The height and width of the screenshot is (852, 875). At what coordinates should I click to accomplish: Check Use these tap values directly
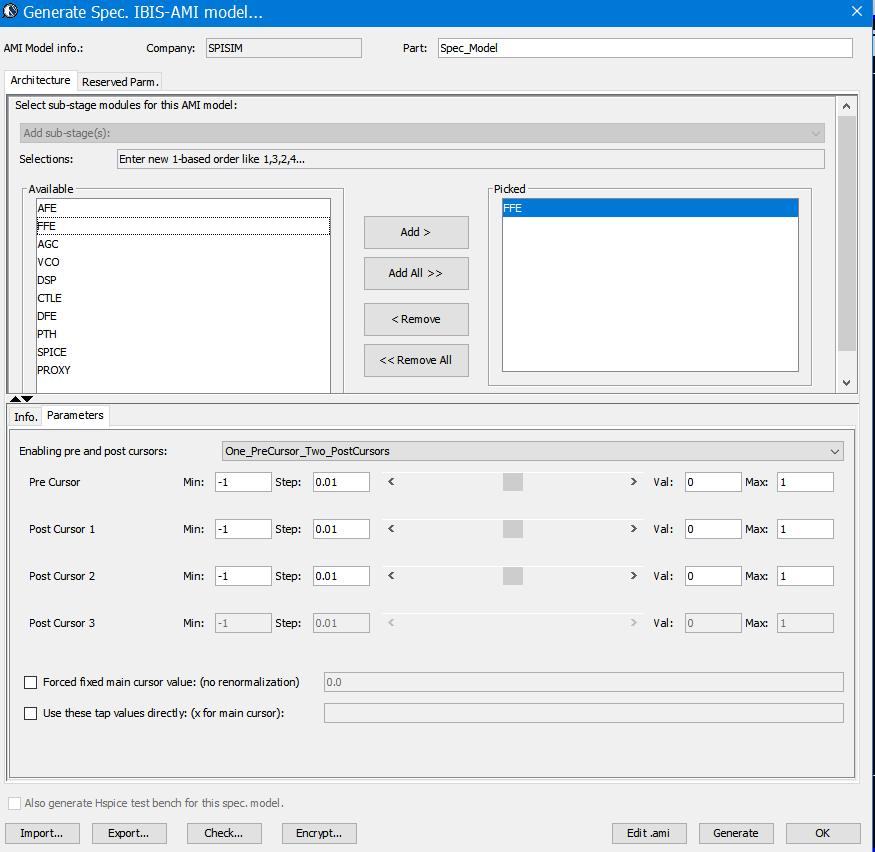30,713
